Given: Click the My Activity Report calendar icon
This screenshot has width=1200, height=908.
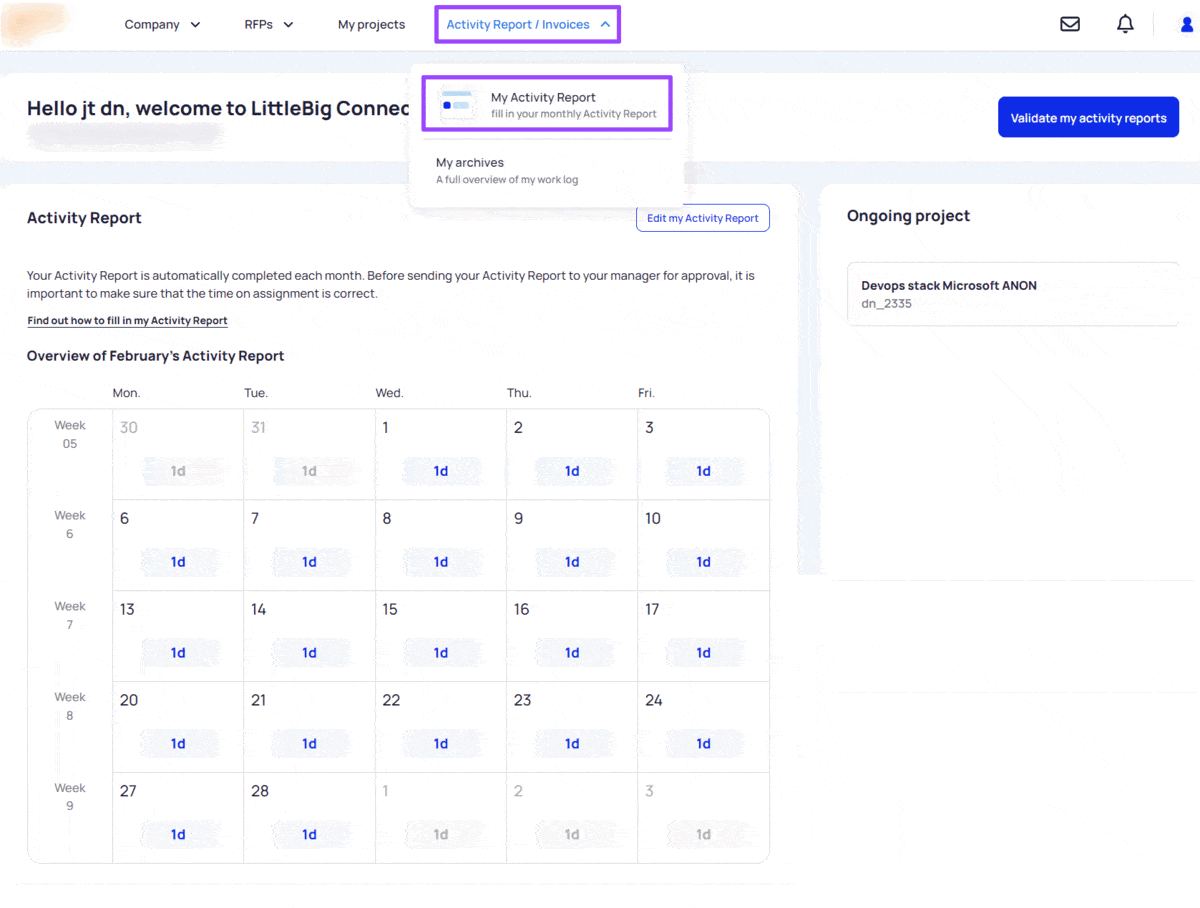Looking at the screenshot, I should click(x=457, y=105).
